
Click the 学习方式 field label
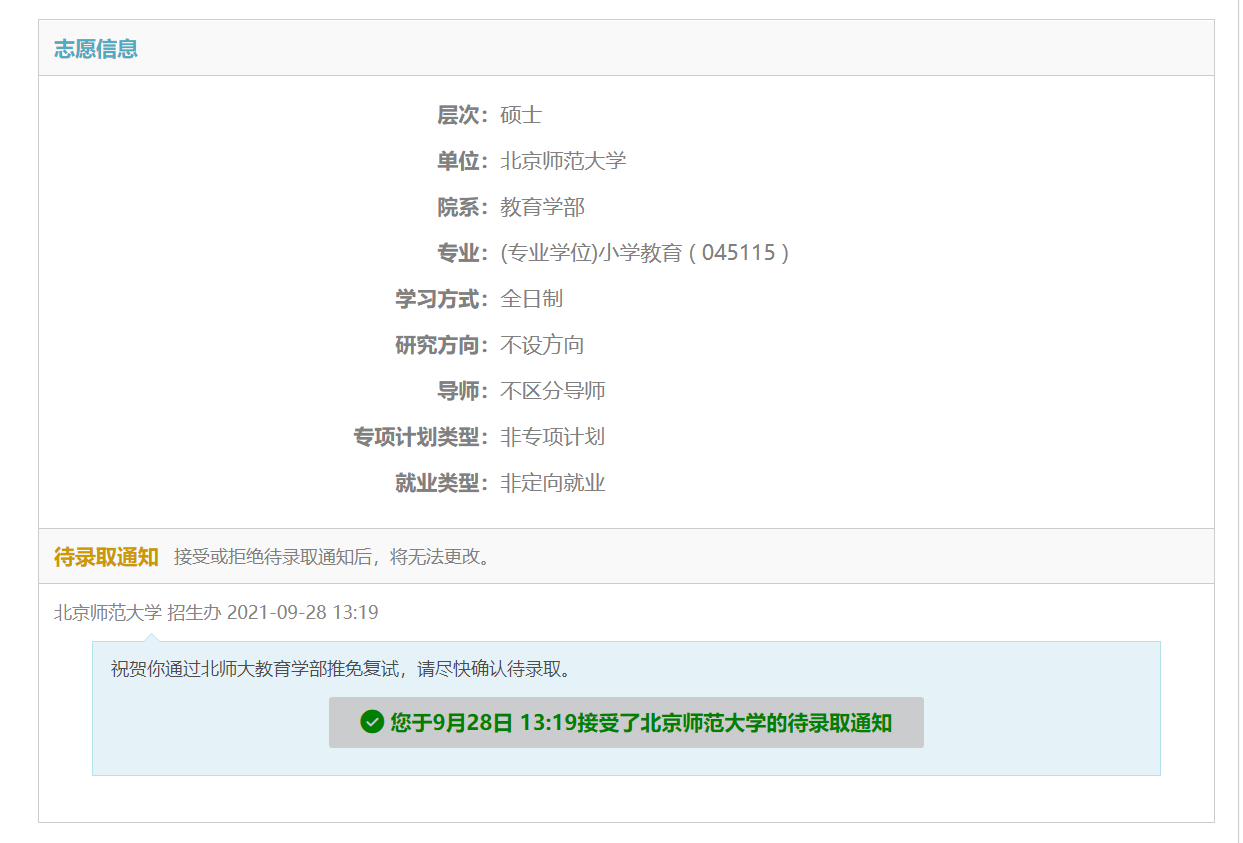click(x=440, y=299)
